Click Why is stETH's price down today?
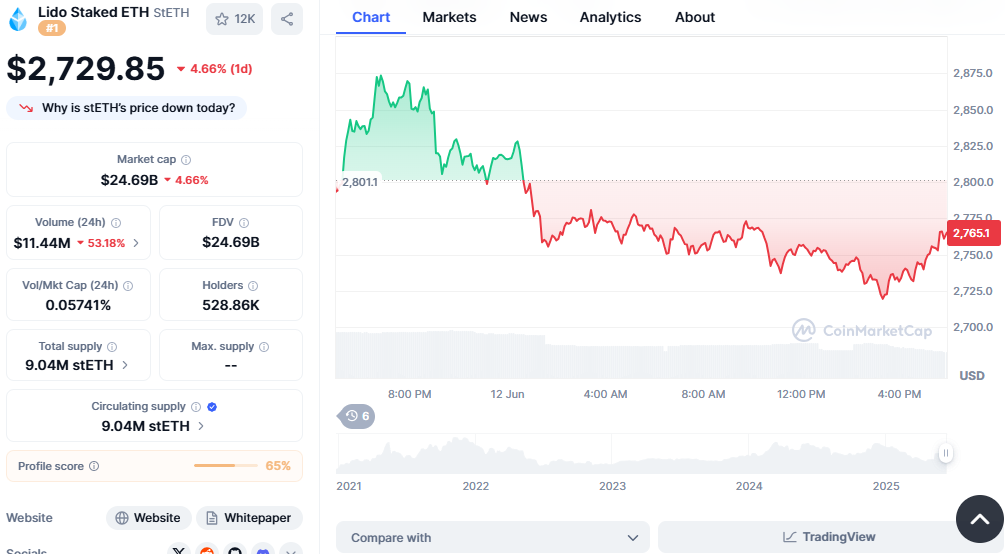The image size is (1005, 554). (x=126, y=108)
